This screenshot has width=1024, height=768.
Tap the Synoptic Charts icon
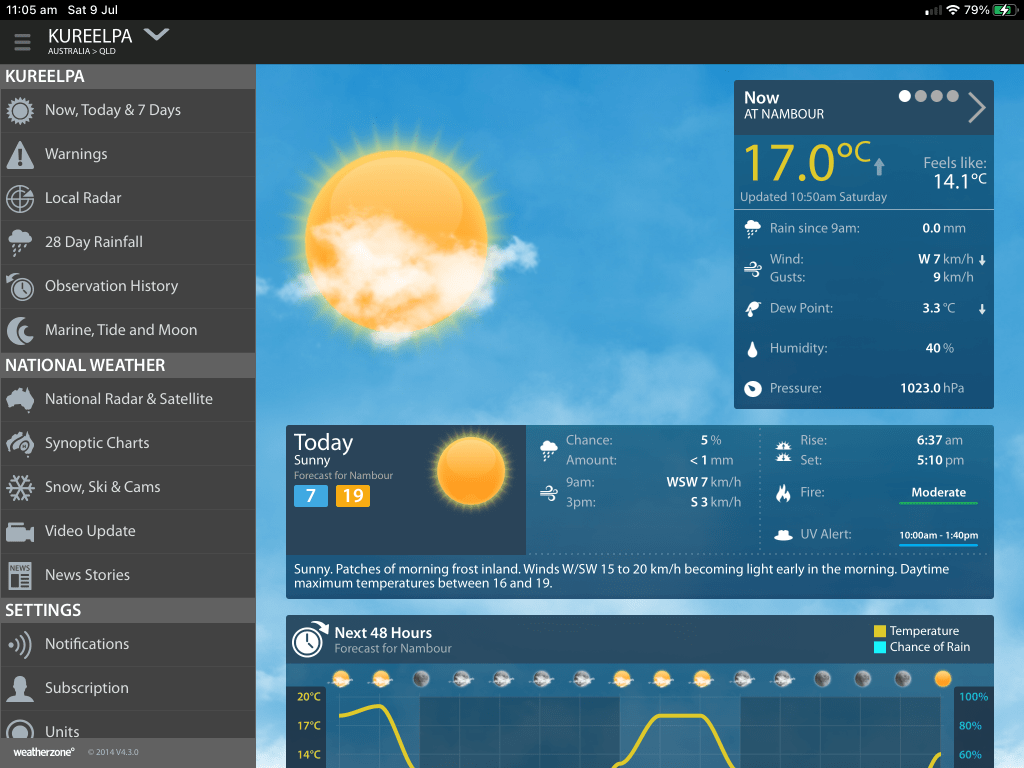[20, 443]
